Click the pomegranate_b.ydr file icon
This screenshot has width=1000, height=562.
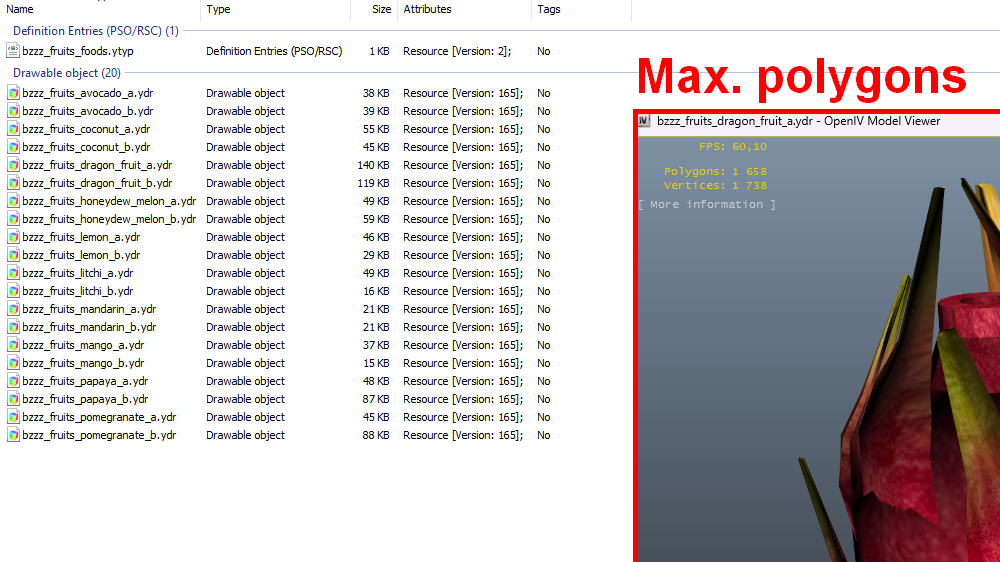(x=13, y=435)
